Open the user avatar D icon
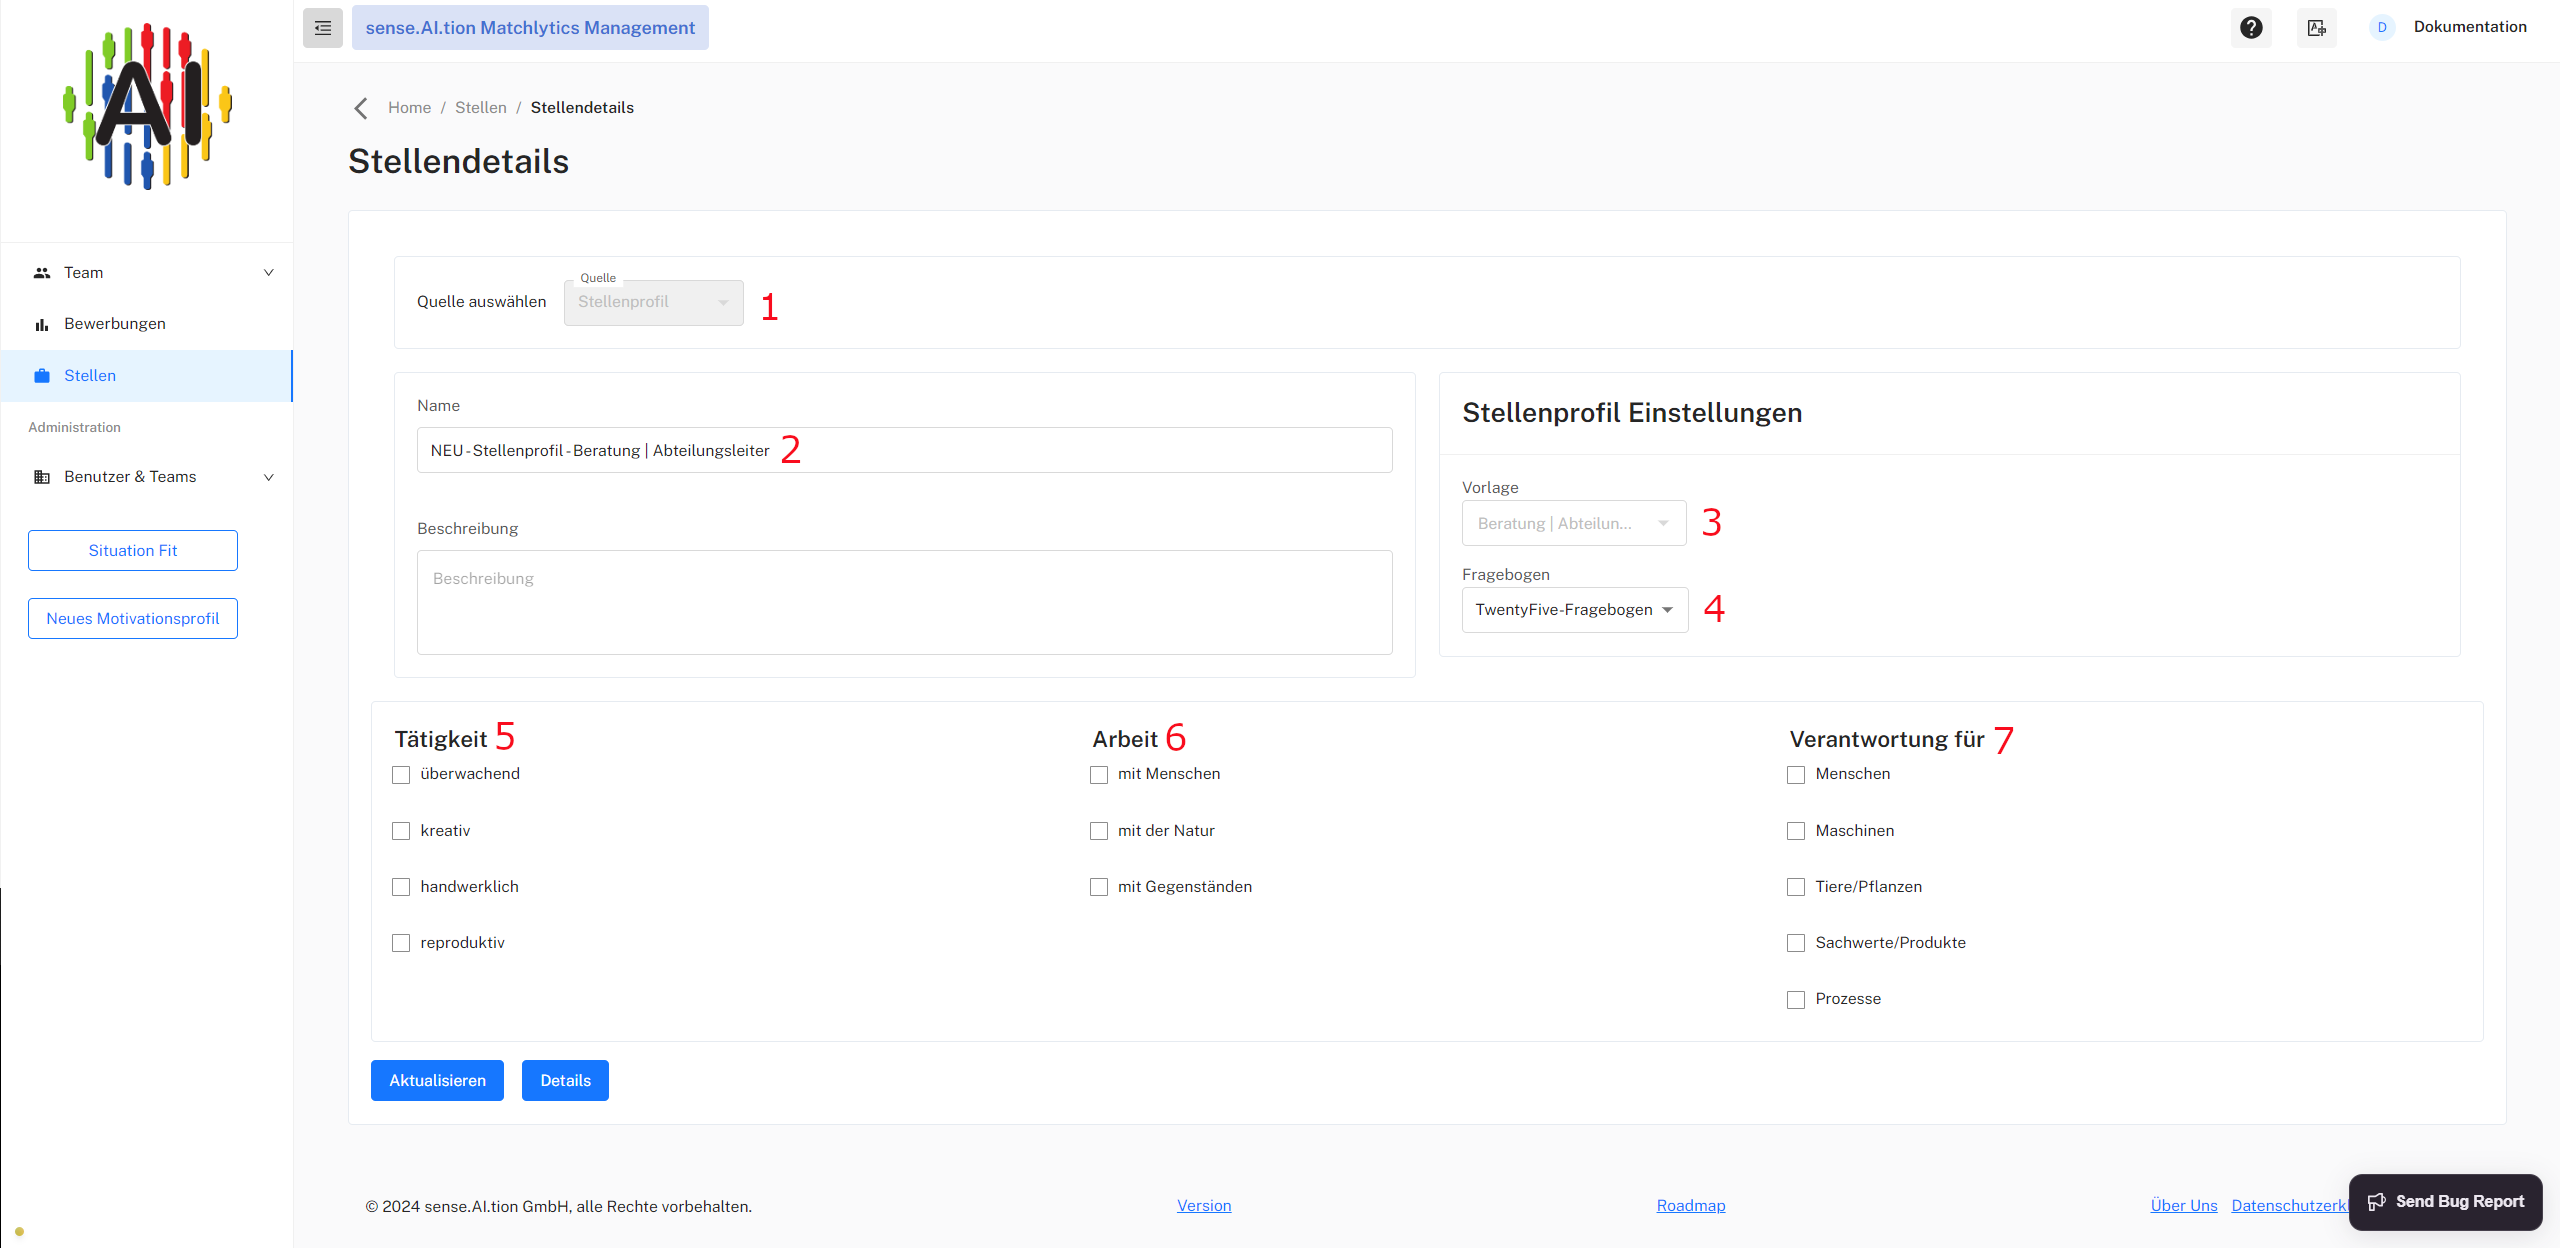Screen dimensions: 2560x1248 2382,28
